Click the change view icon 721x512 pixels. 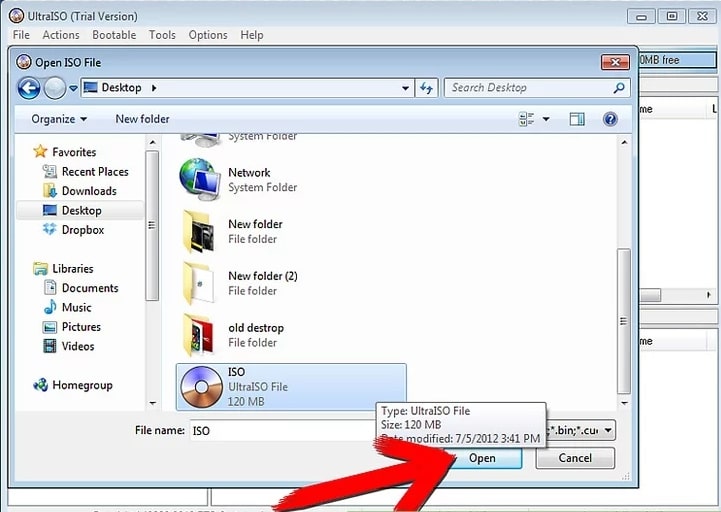pyautogui.click(x=526, y=119)
